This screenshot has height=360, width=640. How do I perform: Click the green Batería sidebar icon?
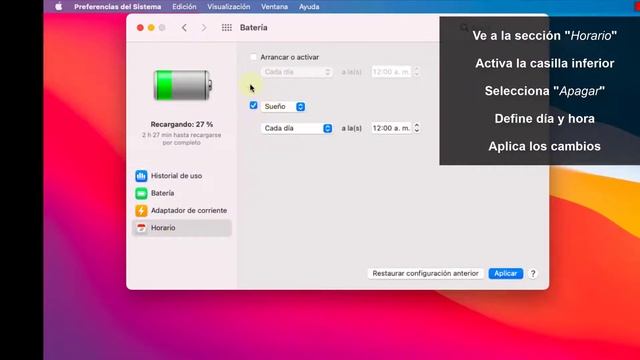coord(141,193)
